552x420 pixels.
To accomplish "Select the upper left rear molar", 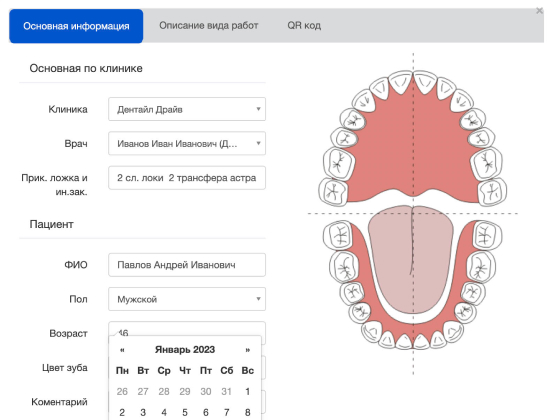I will pyautogui.click(x=333, y=192).
